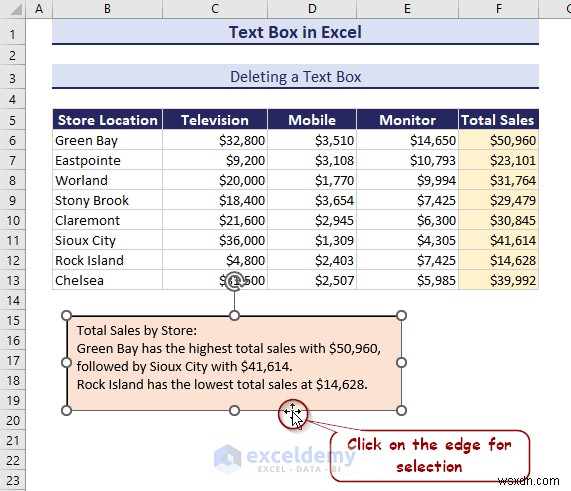
Task: Select the 'Eastpointe' cell
Action: click(107, 160)
